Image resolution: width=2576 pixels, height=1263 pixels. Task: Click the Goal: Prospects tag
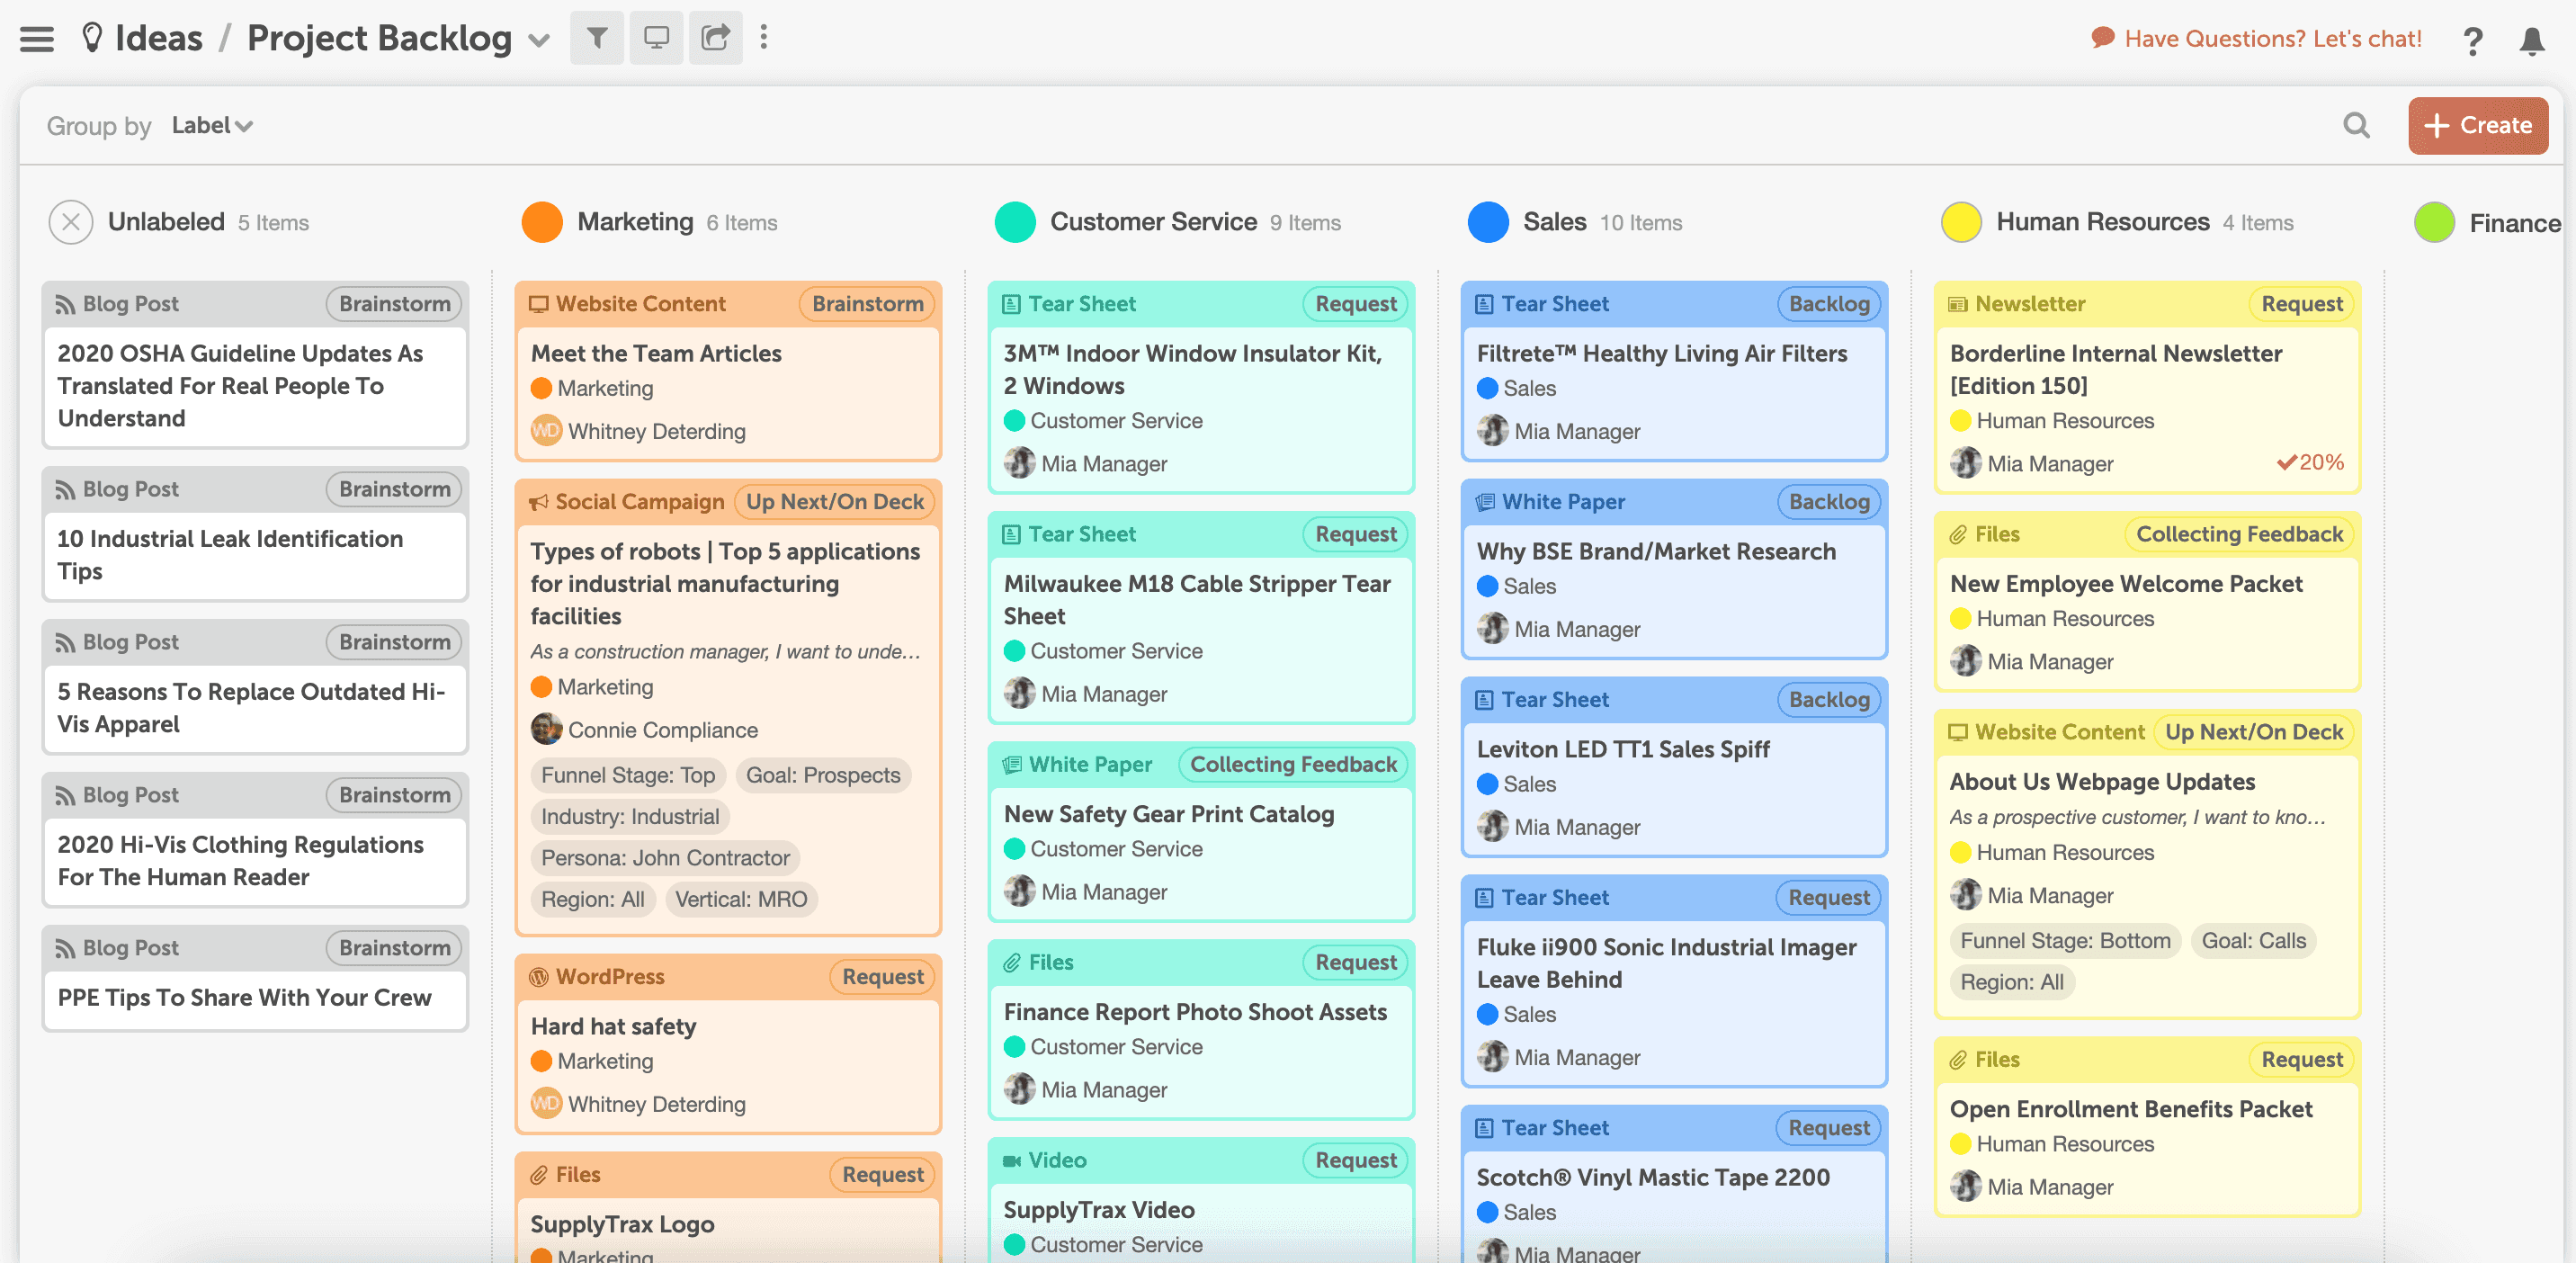click(x=823, y=775)
